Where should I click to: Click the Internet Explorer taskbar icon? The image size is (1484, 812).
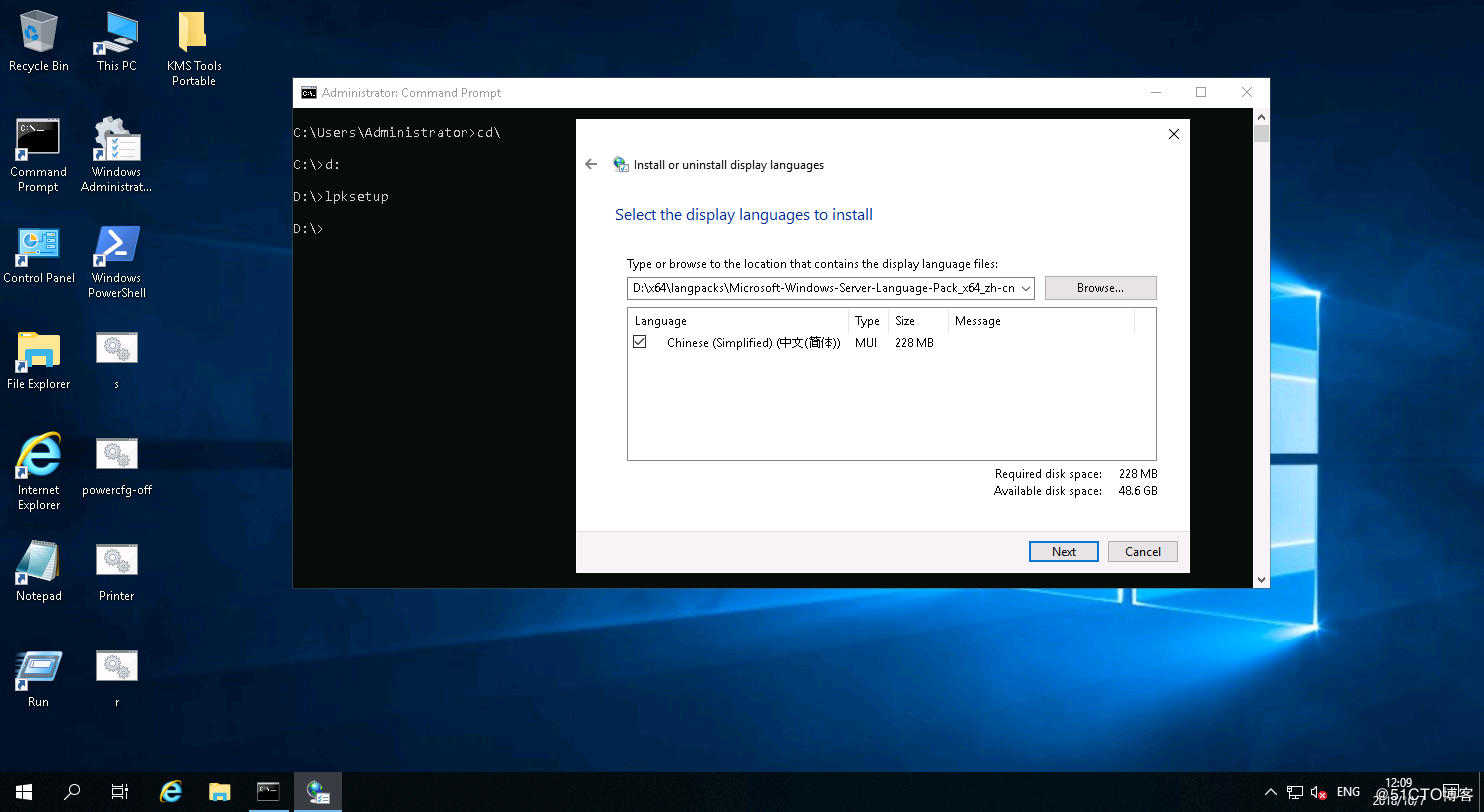pos(171,792)
